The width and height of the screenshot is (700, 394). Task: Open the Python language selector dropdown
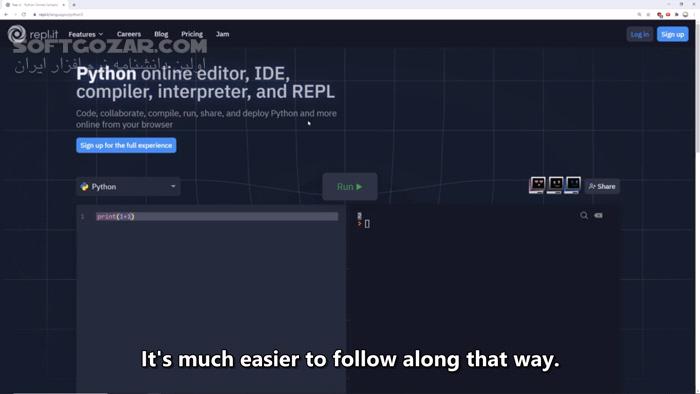tap(128, 187)
